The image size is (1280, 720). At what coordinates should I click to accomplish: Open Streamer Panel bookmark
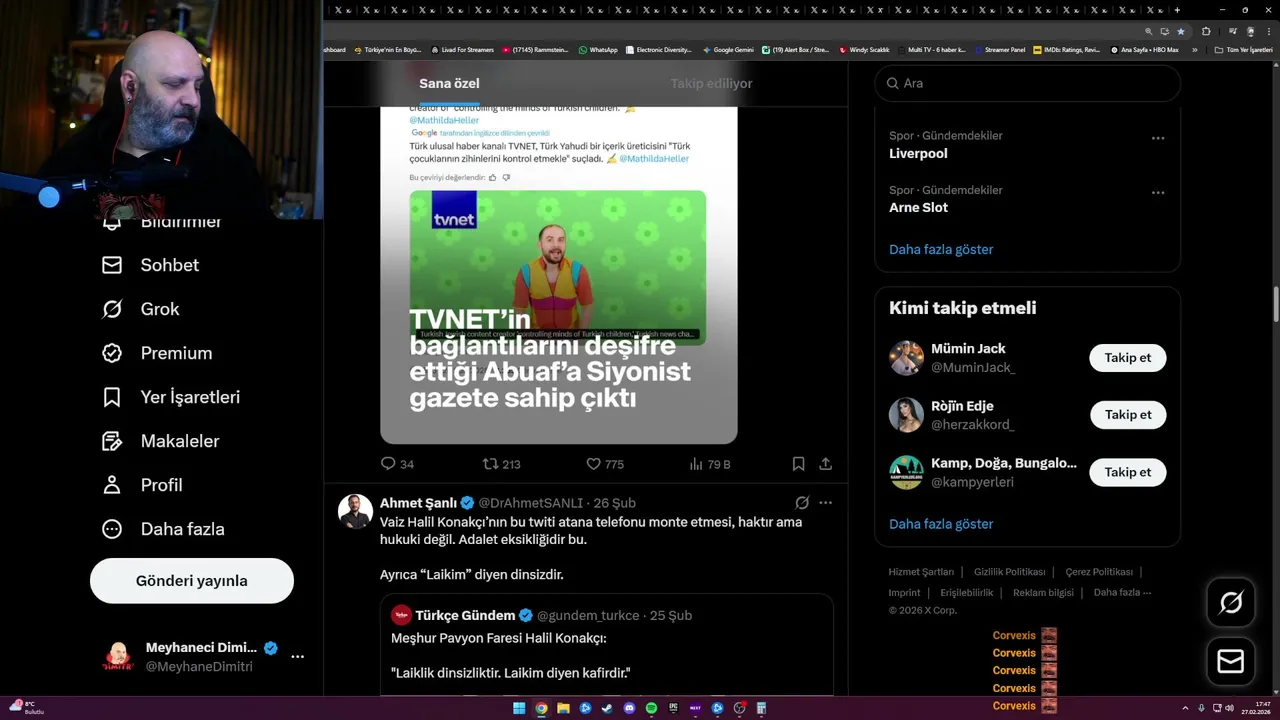click(999, 49)
